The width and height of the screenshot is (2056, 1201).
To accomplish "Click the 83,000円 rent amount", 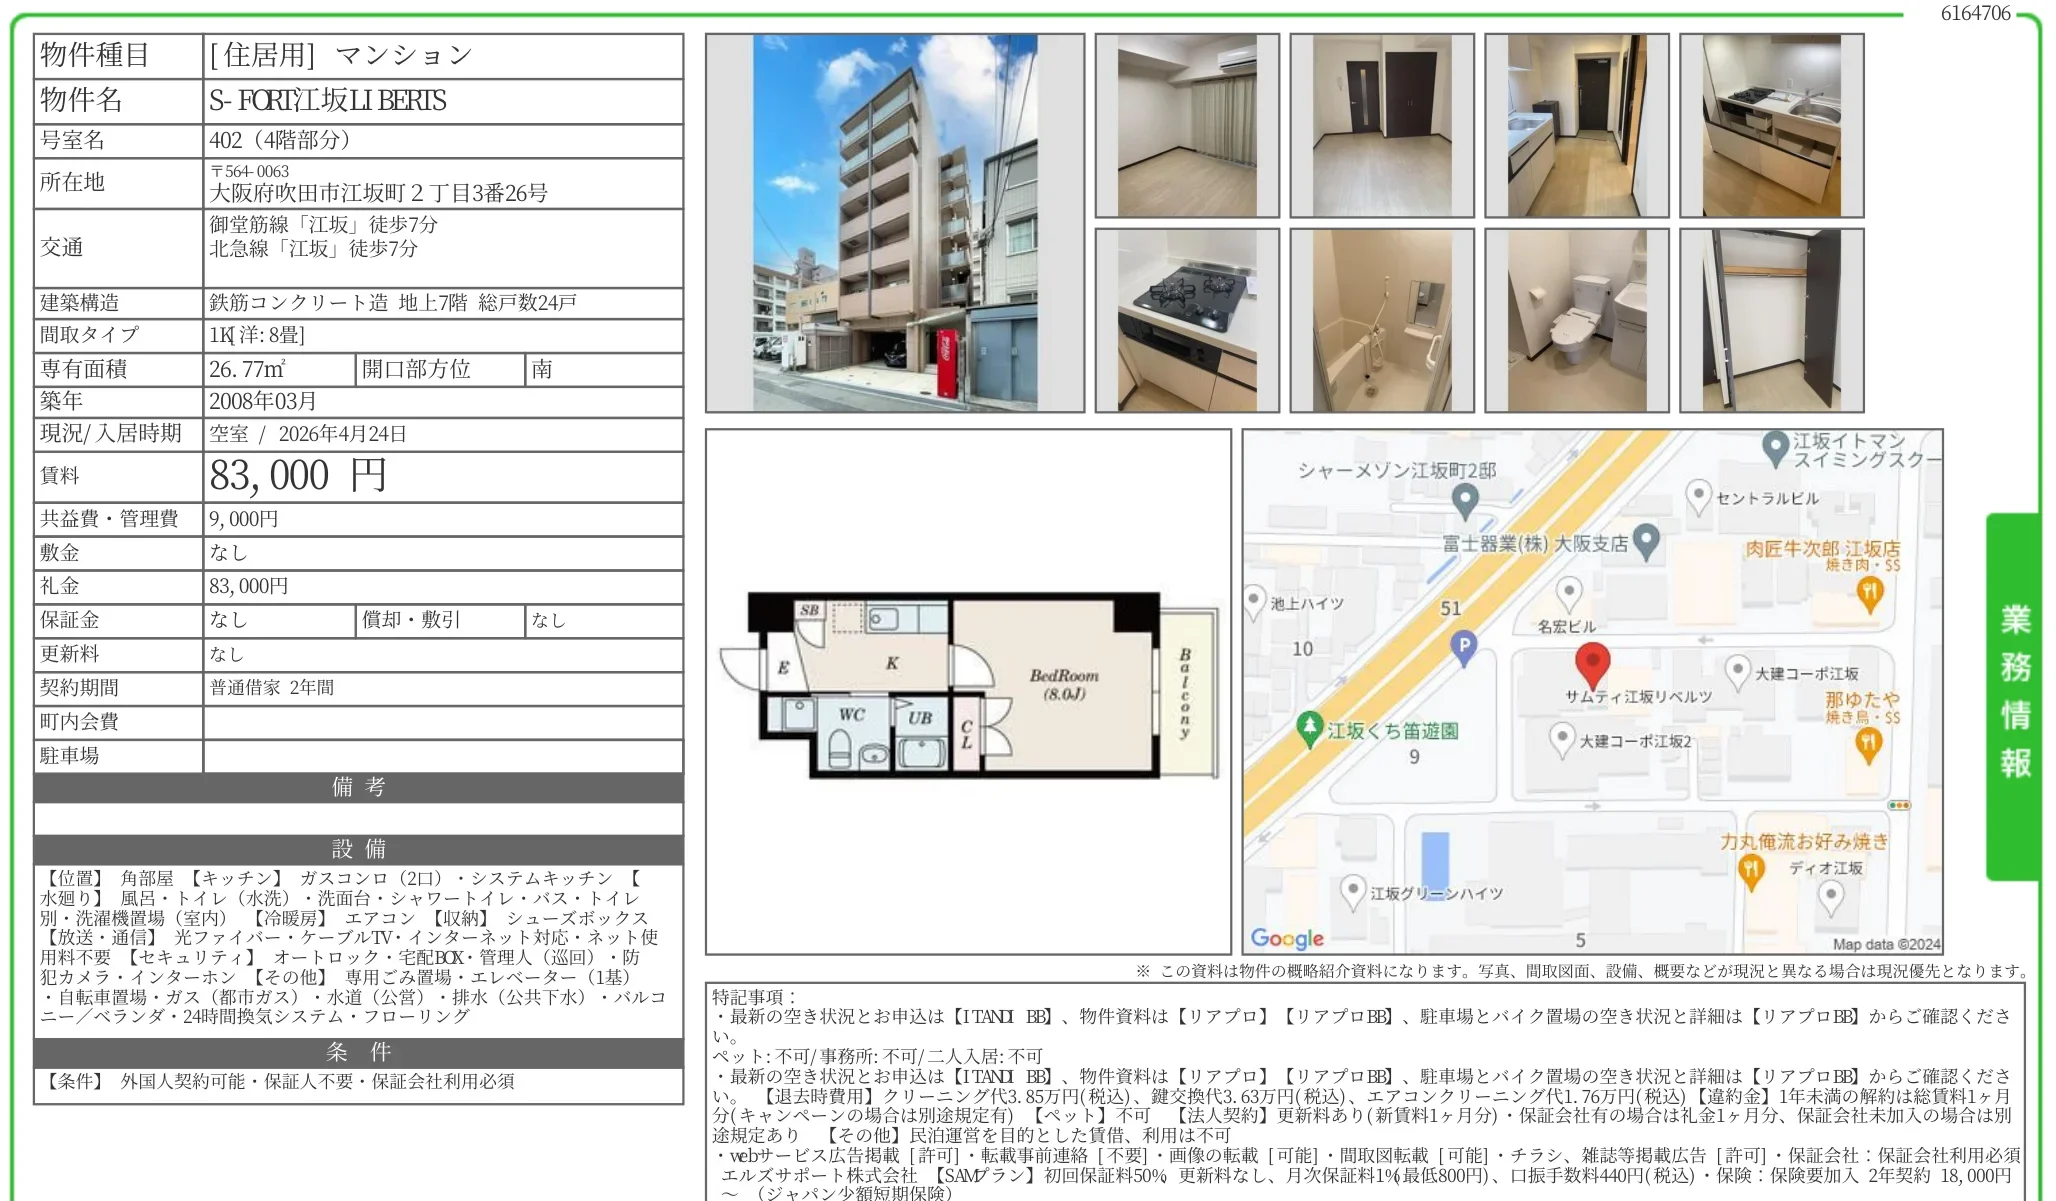I will point(298,476).
